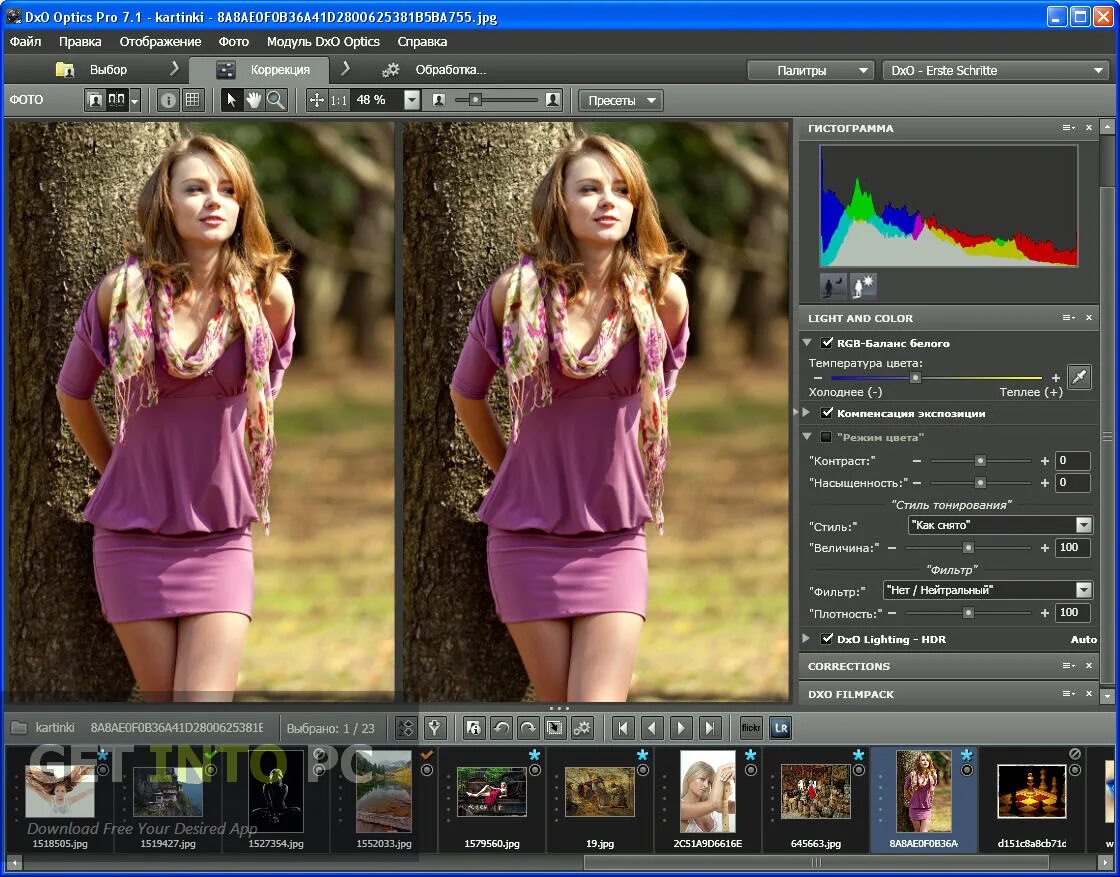
Task: Export to Flickr icon
Action: pos(751,728)
